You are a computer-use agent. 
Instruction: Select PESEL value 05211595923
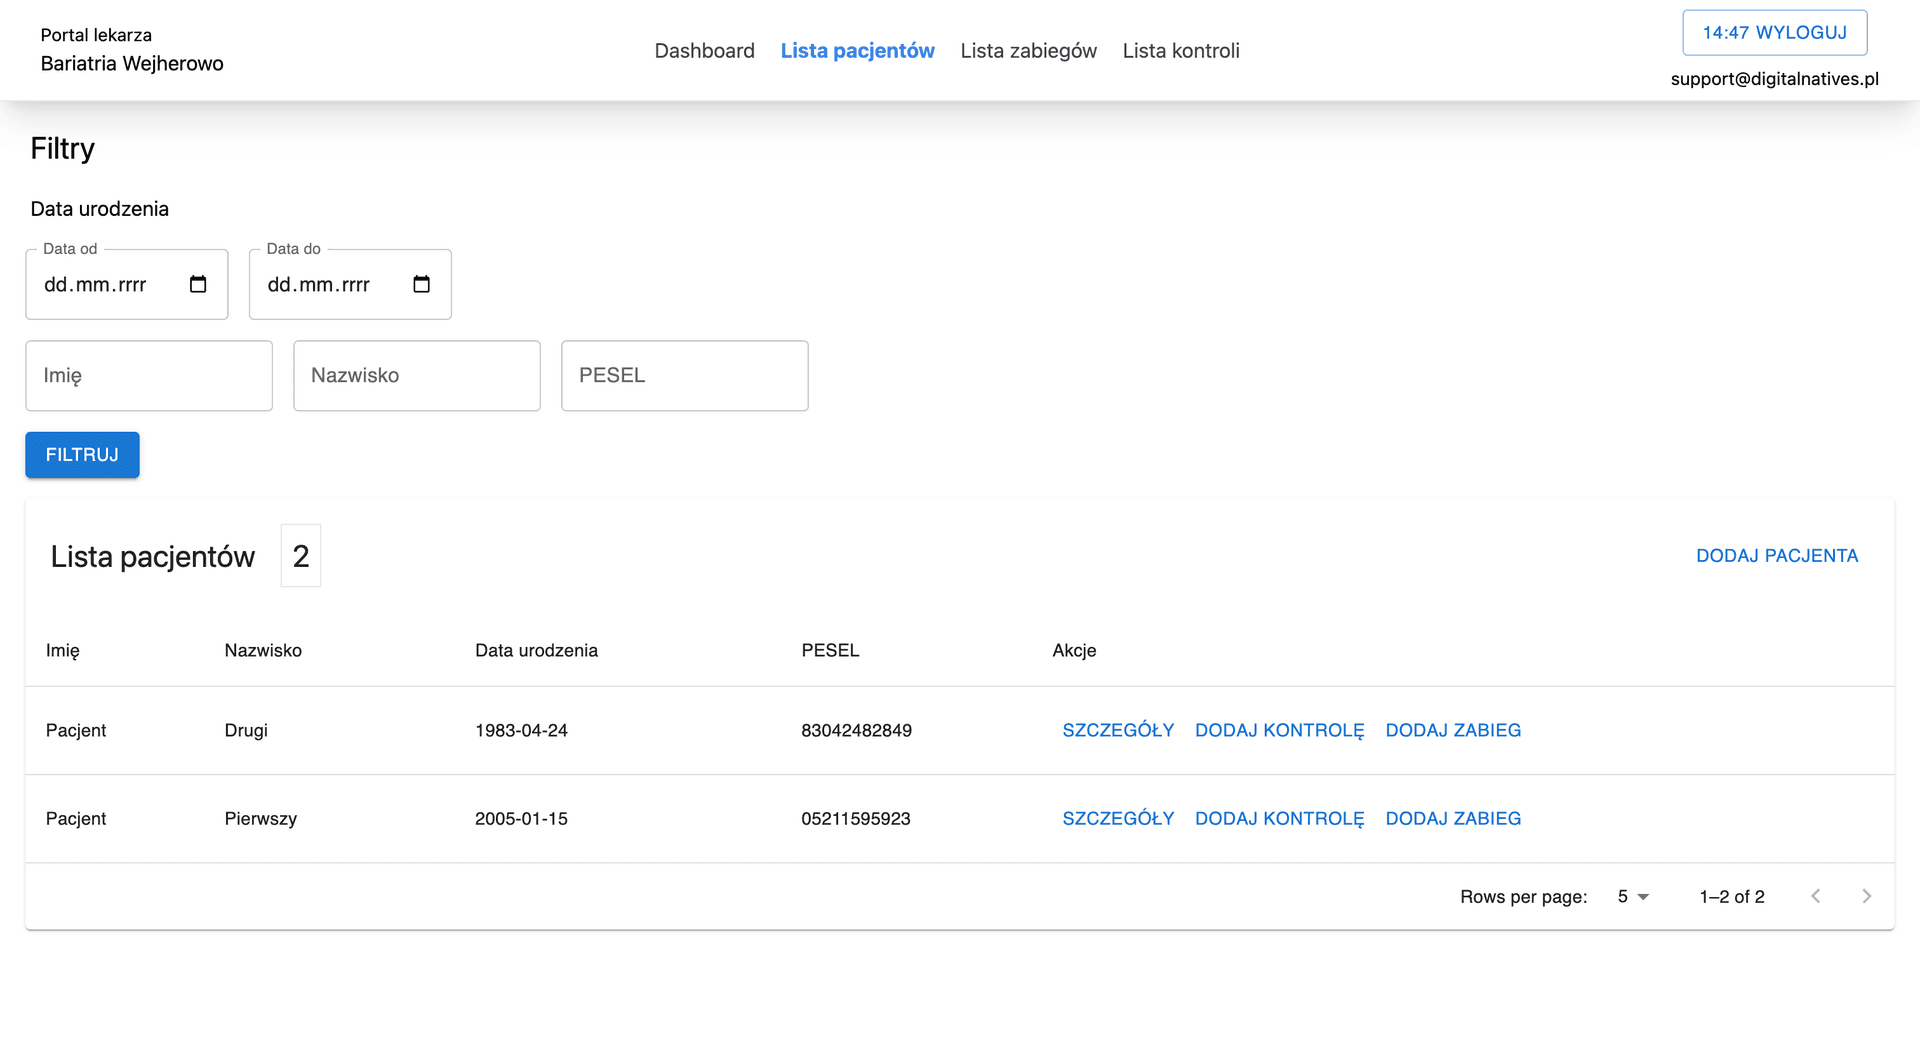coord(855,819)
